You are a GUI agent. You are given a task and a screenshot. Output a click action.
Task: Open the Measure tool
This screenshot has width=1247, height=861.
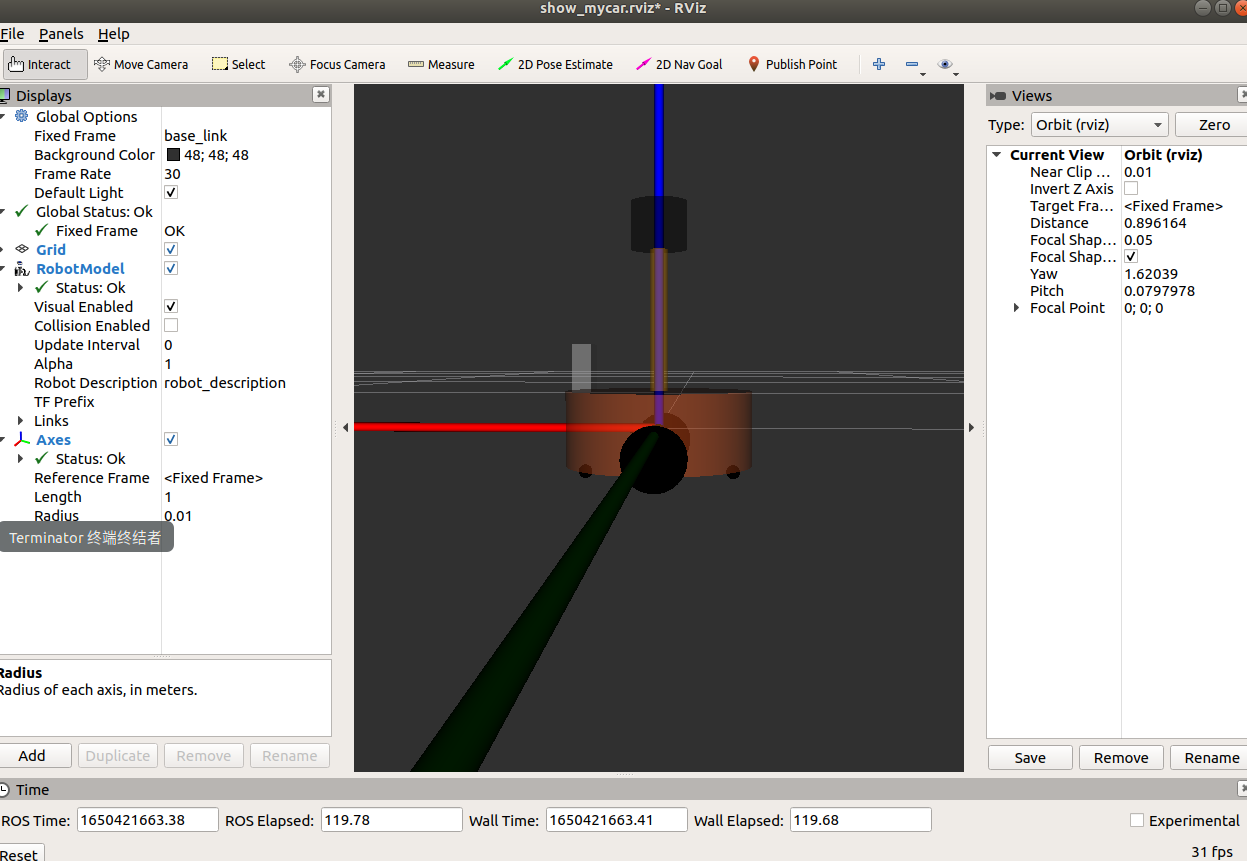click(441, 64)
